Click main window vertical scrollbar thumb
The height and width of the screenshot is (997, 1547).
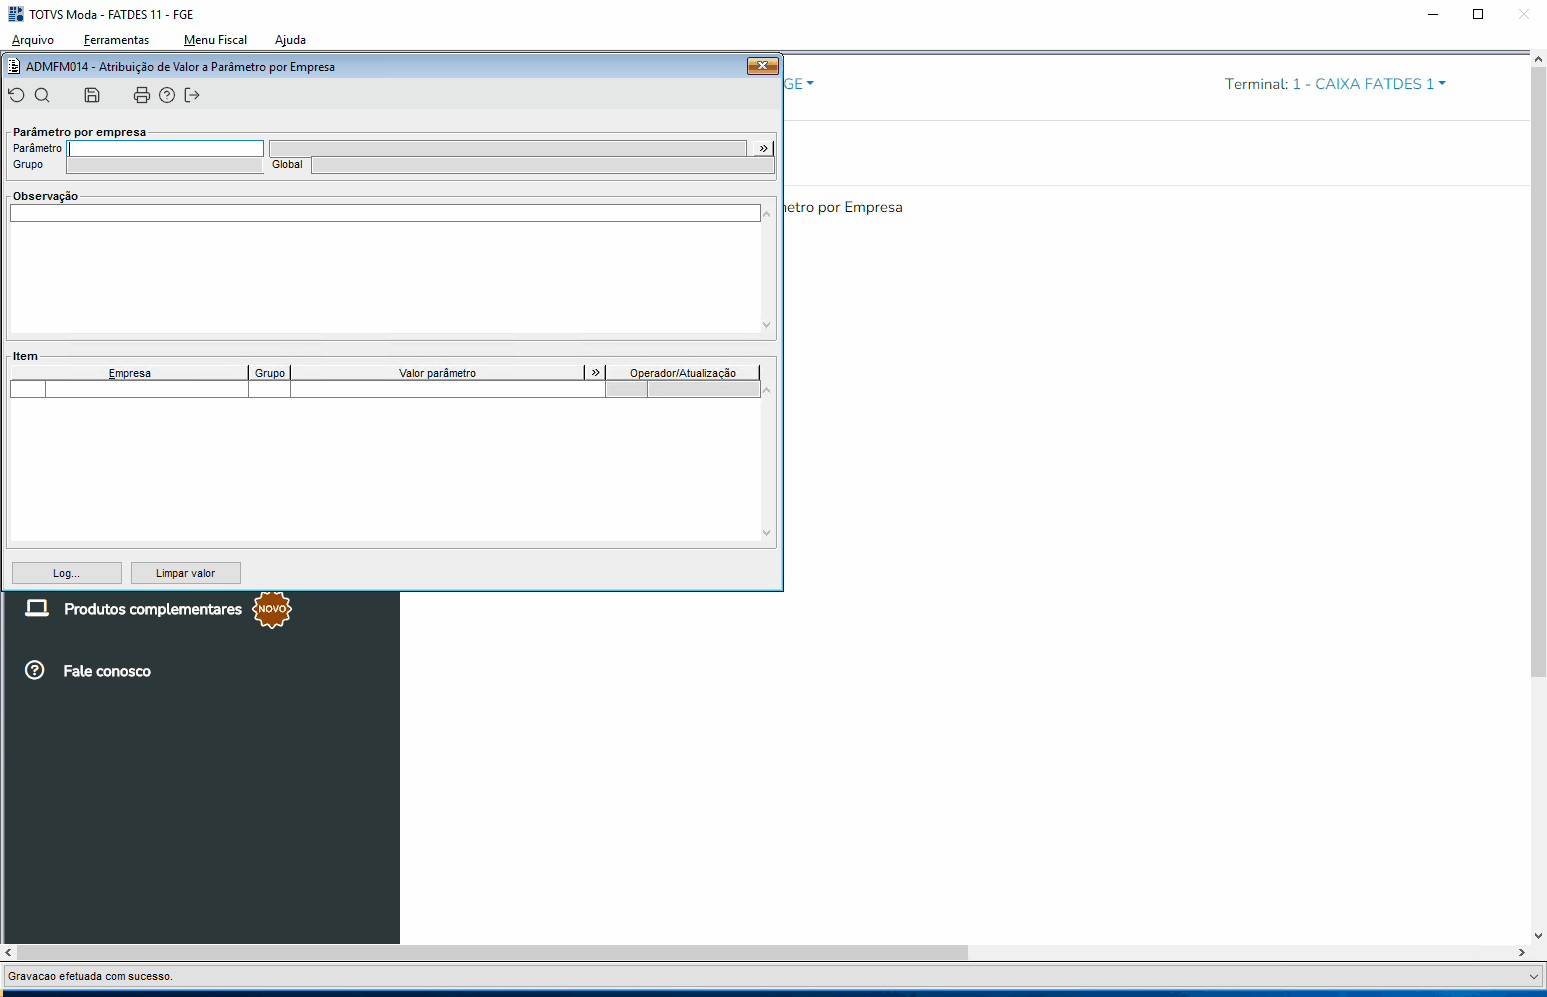click(x=1538, y=372)
